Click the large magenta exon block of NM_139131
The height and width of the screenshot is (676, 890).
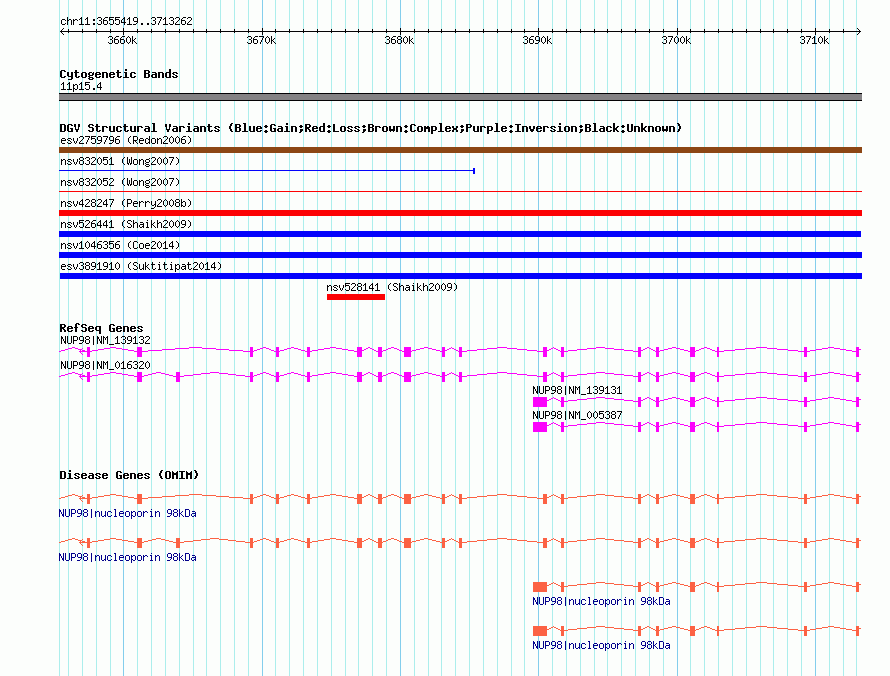point(540,402)
